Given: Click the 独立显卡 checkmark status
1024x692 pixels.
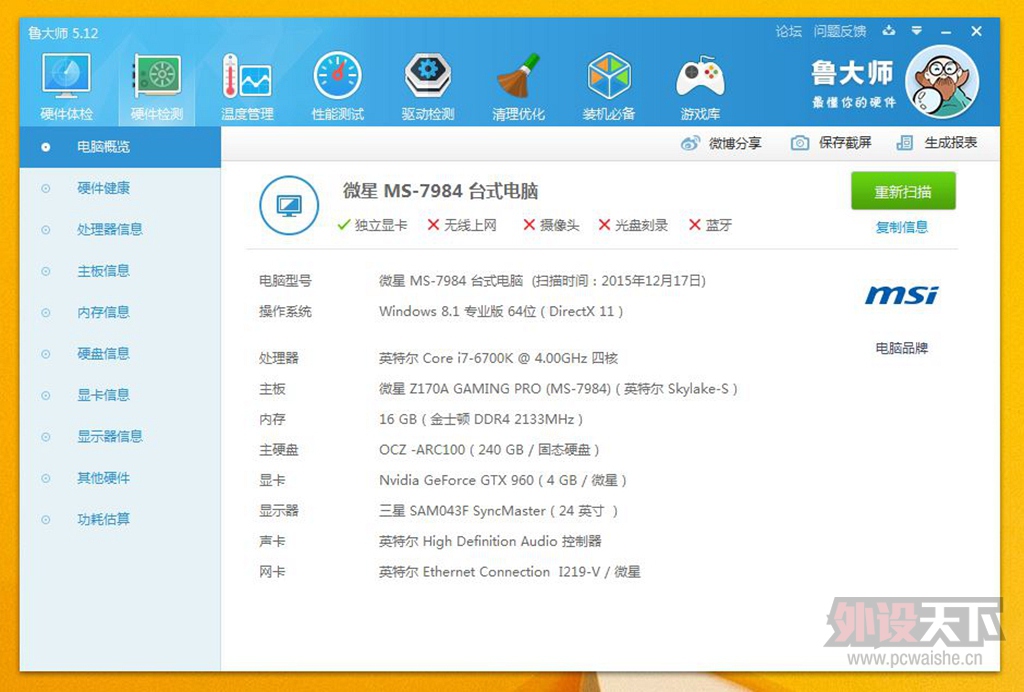Looking at the screenshot, I should [x=372, y=225].
